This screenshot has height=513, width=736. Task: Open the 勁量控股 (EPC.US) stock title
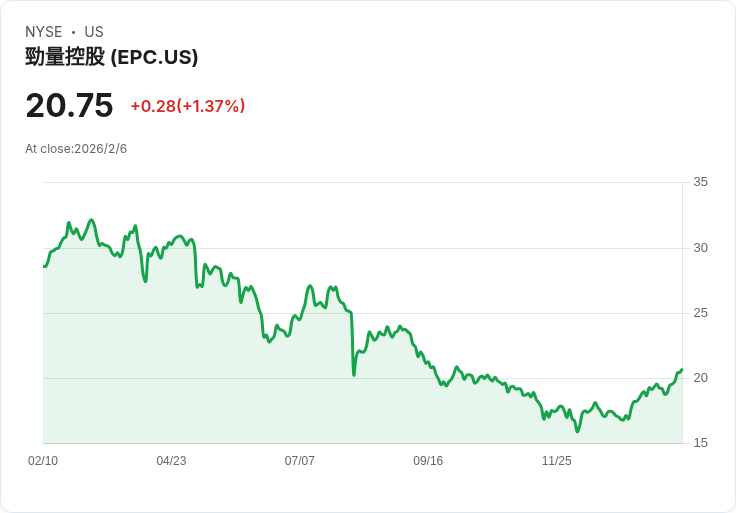pyautogui.click(x=112, y=57)
